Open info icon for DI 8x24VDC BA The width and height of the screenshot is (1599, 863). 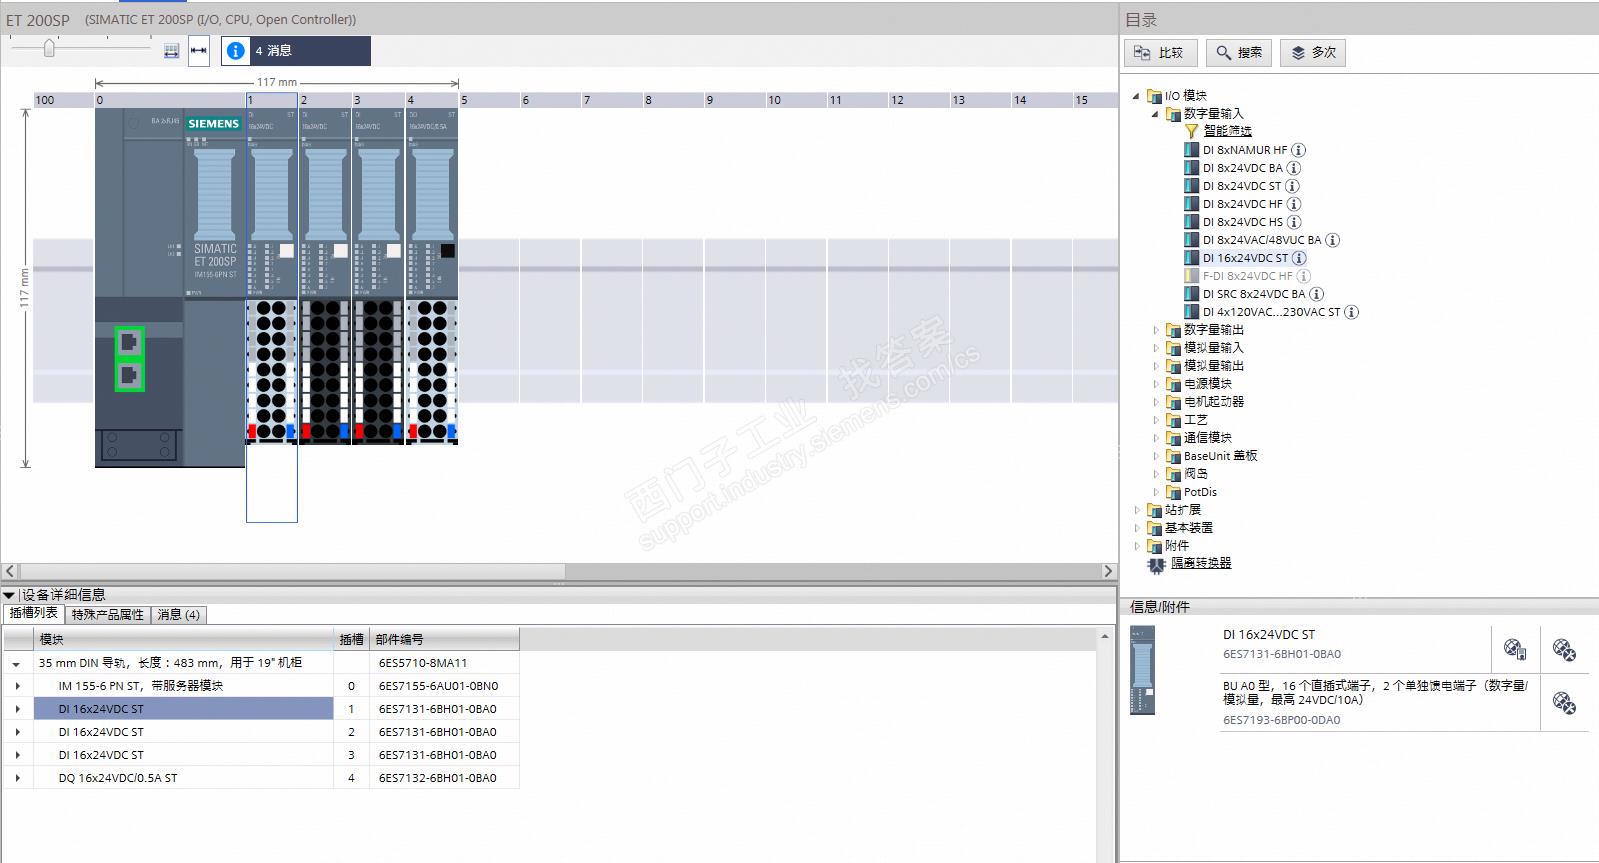(x=1293, y=168)
